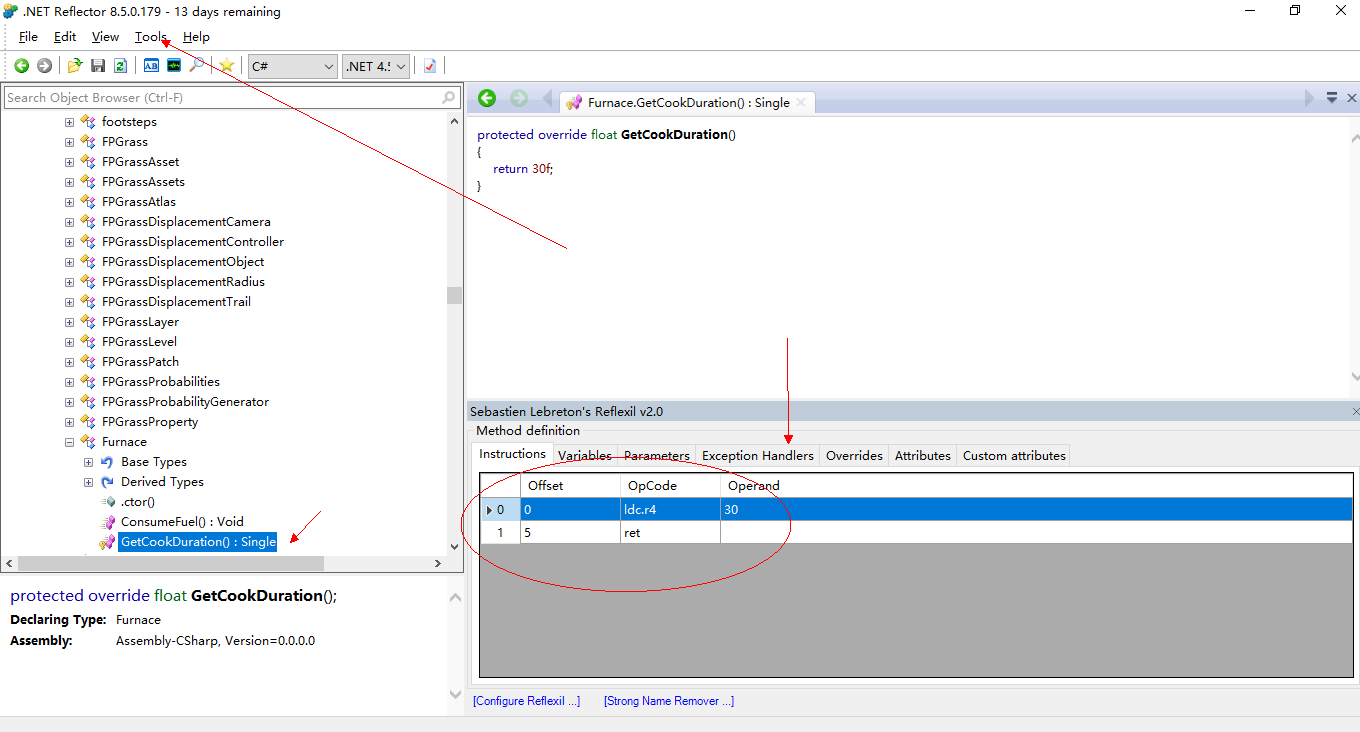This screenshot has width=1360, height=732.
Task: Switch to the Variables tab
Action: [585, 456]
